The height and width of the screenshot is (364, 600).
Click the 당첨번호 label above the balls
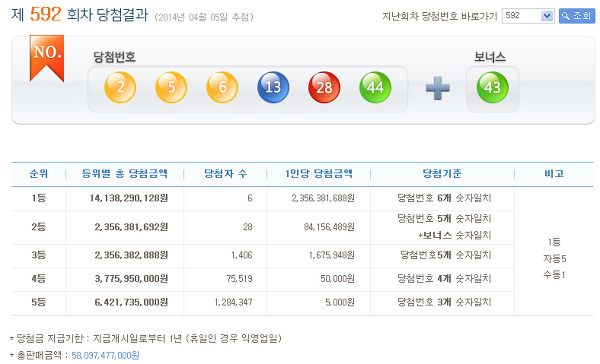(114, 57)
